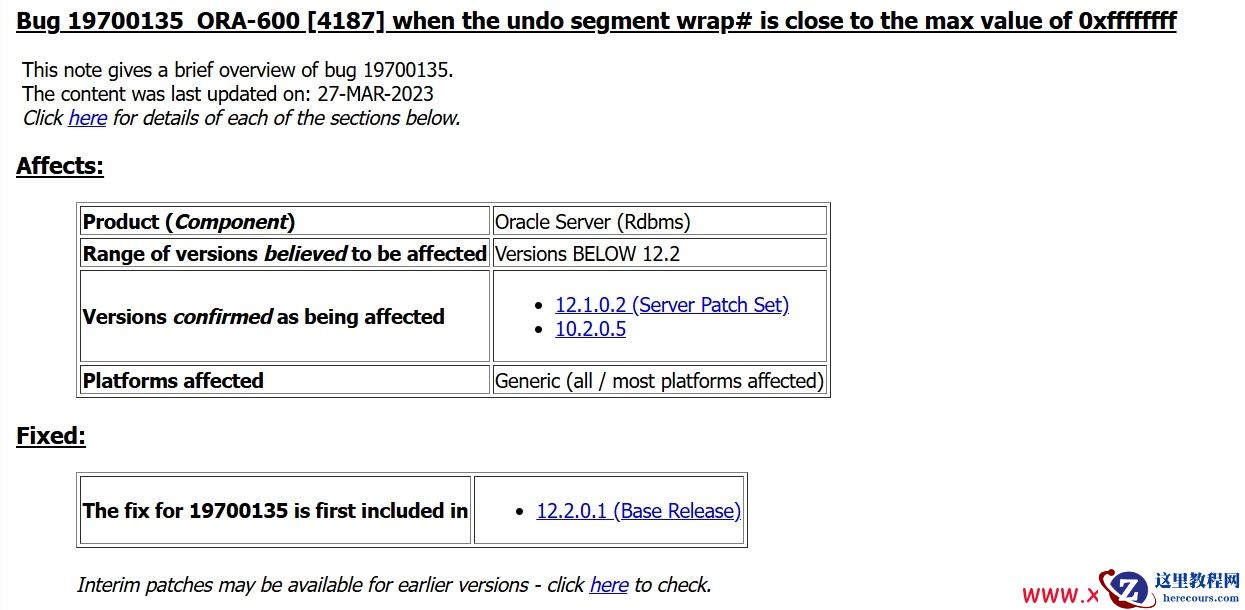Click the 'here' link for section details
Screen dimensions: 1245x610
point(87,118)
